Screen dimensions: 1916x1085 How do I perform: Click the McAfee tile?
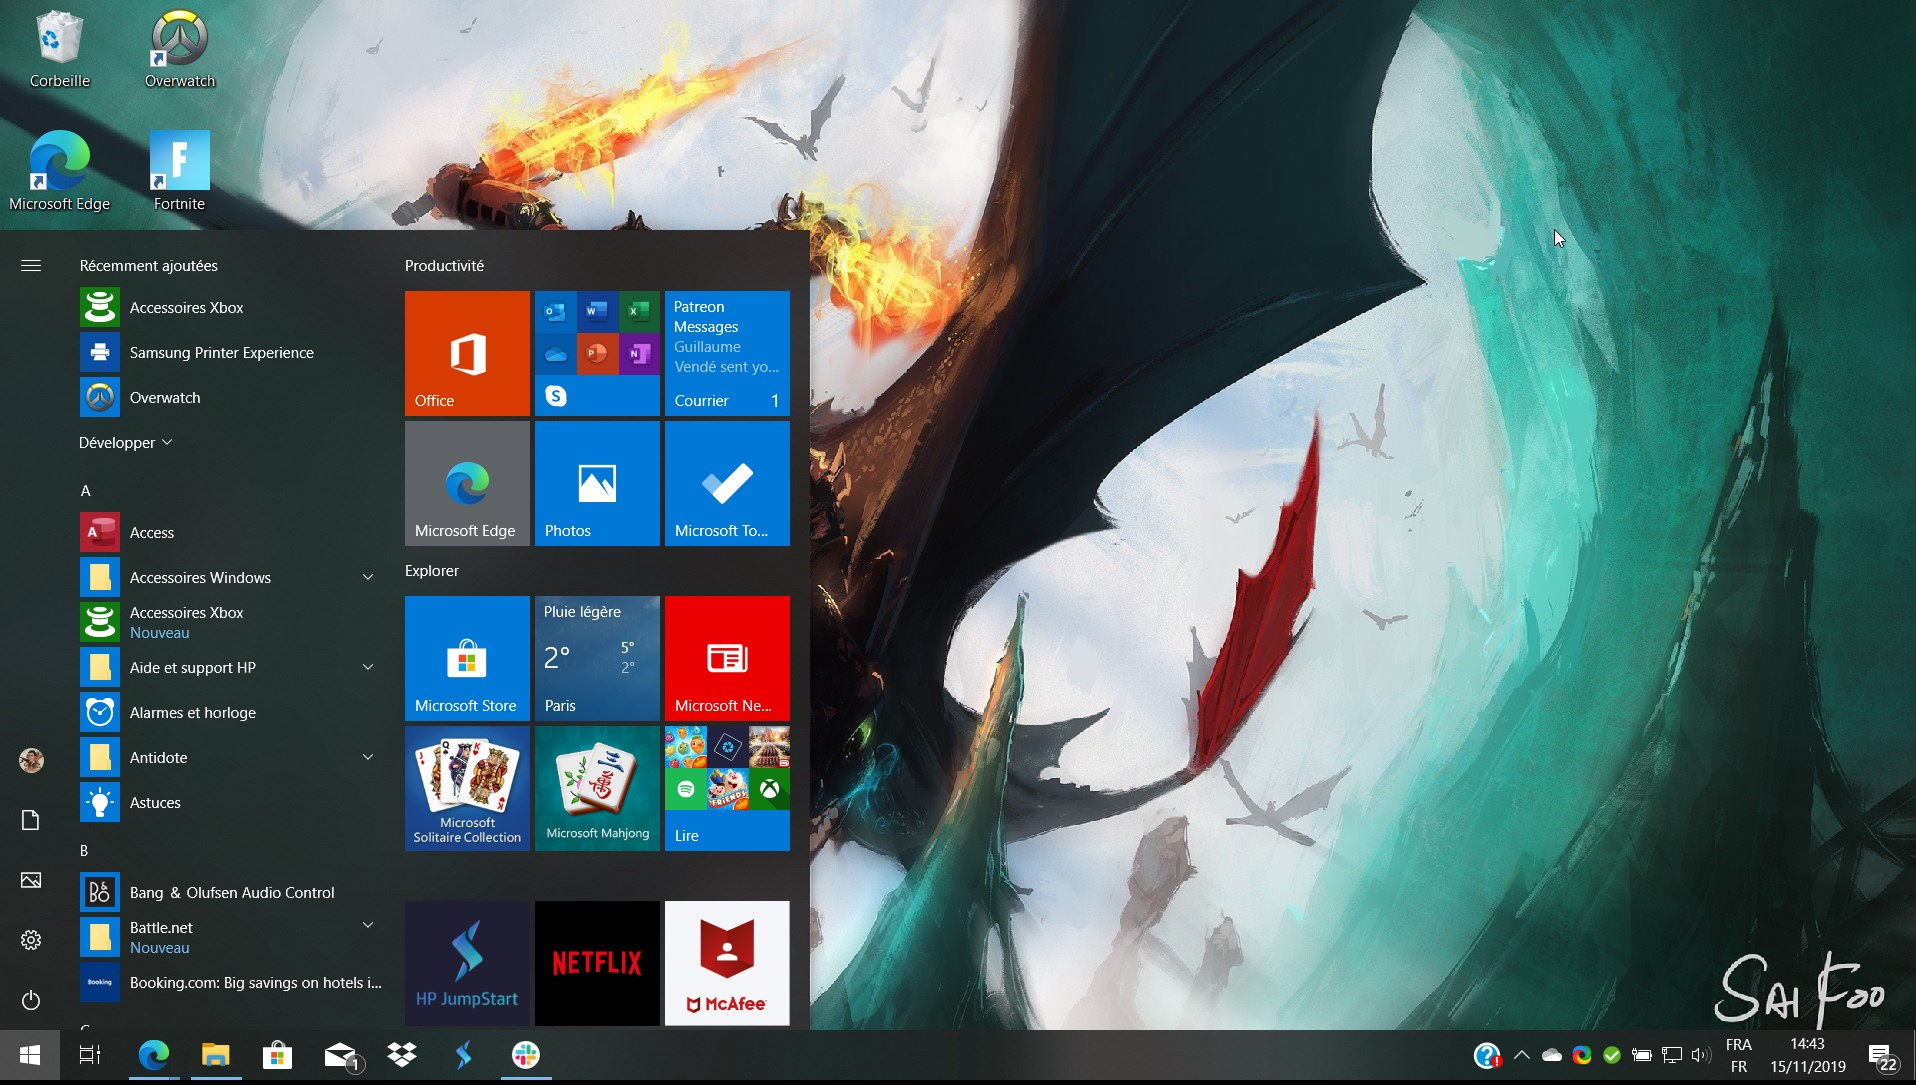click(x=727, y=963)
